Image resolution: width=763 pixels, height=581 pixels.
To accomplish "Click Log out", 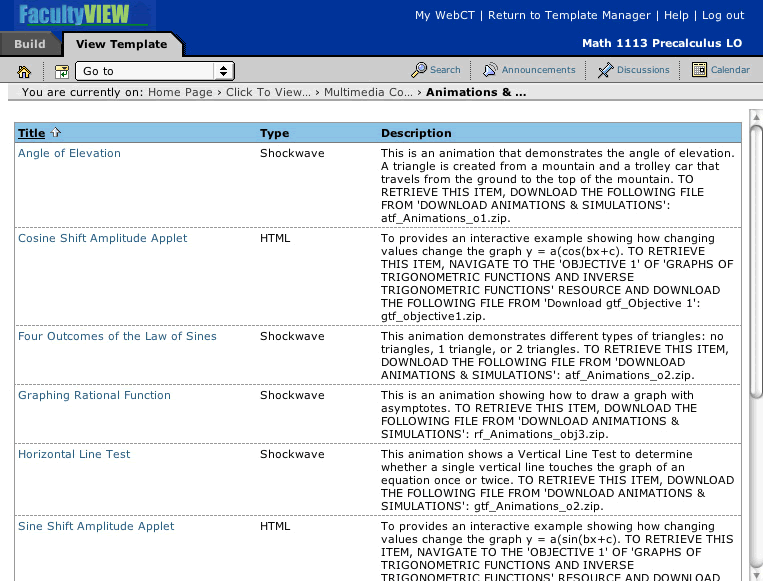I will point(723,15).
